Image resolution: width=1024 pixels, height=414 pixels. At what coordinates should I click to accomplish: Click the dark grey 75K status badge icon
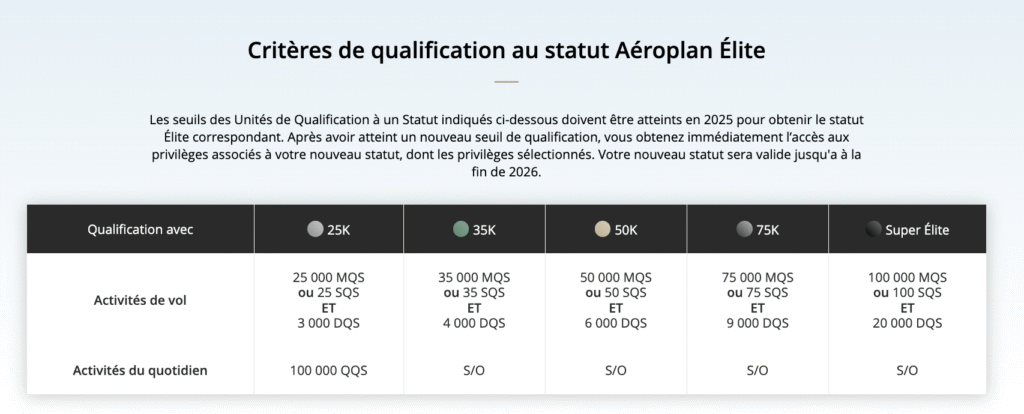point(743,229)
